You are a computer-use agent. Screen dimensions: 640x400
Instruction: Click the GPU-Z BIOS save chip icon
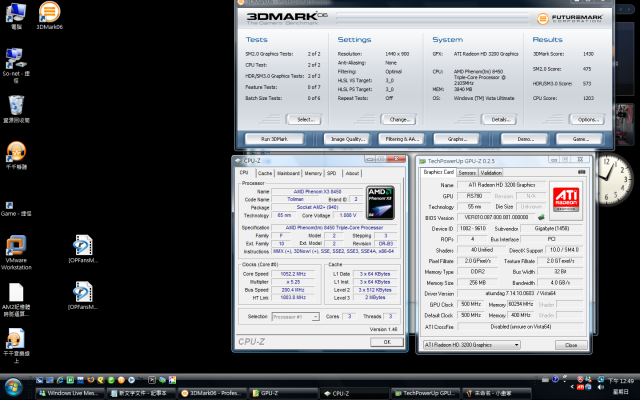541,217
